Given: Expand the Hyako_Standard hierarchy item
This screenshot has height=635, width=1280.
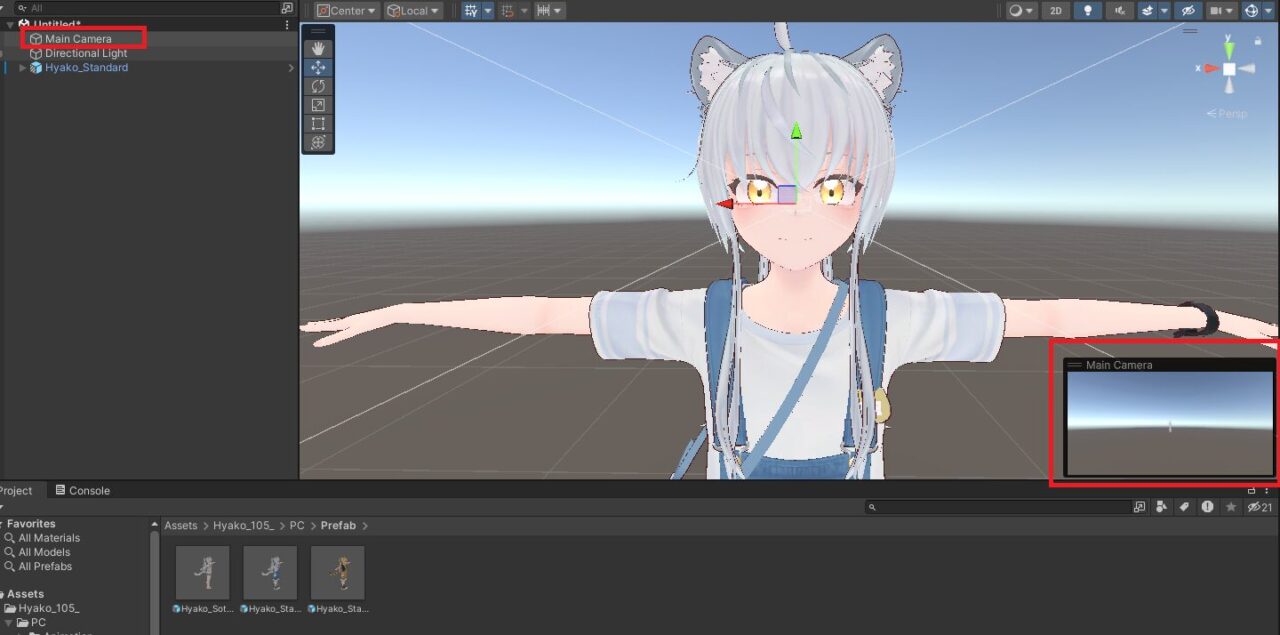Looking at the screenshot, I should tap(22, 68).
